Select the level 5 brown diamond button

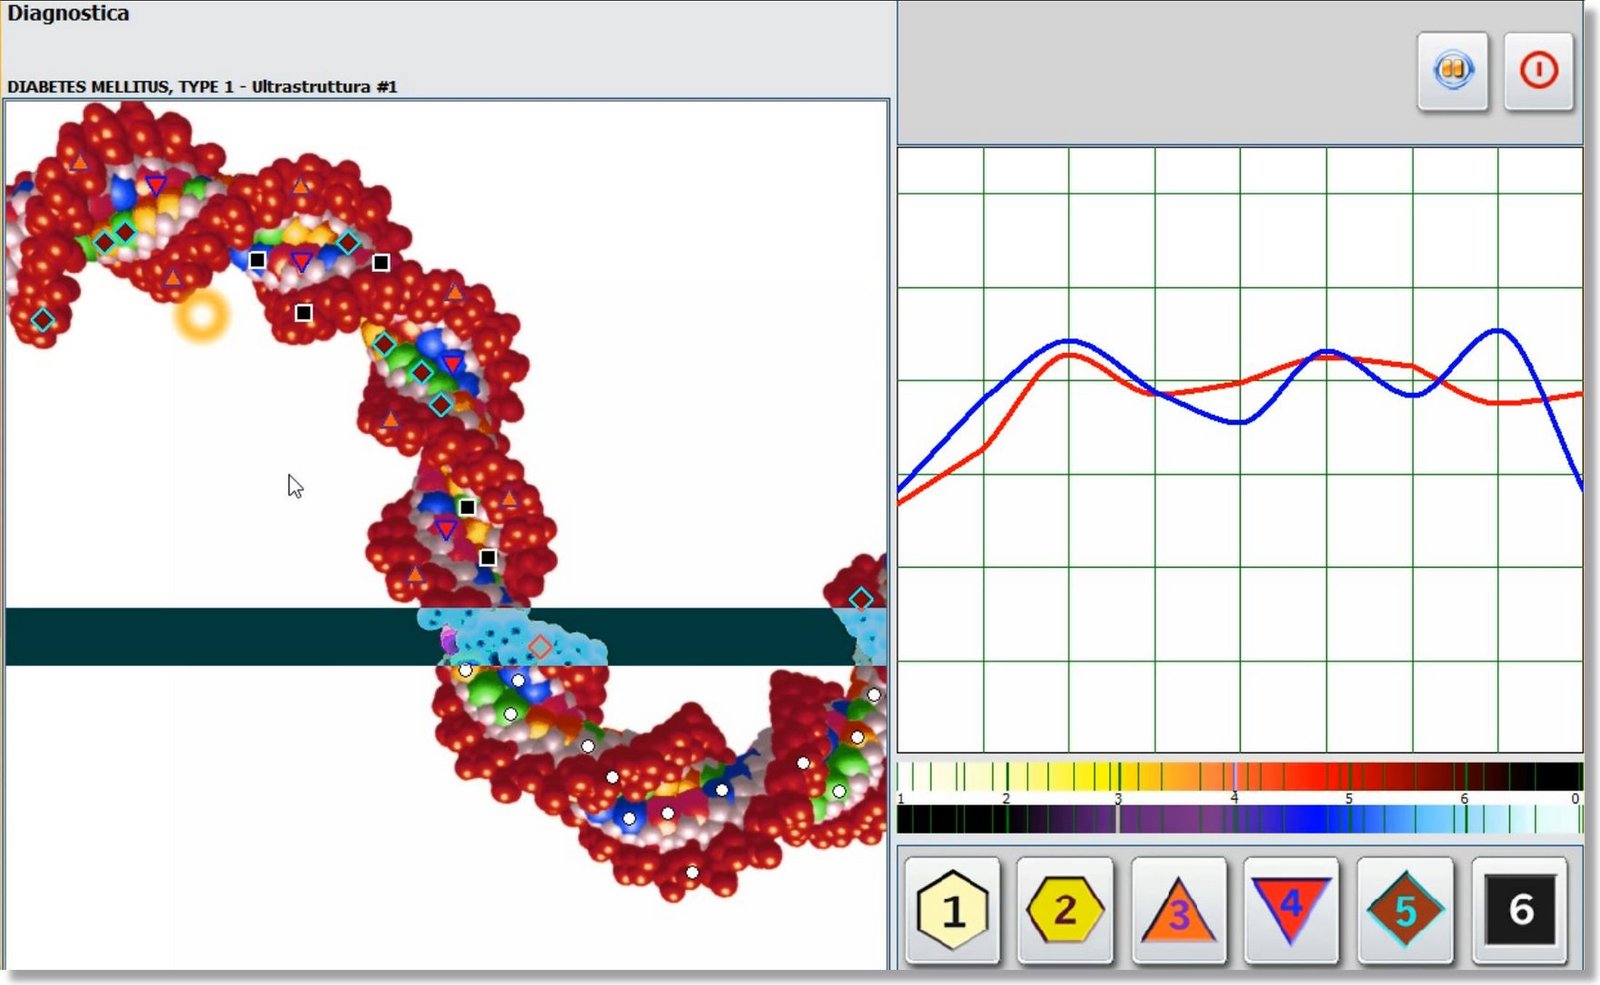click(1405, 910)
